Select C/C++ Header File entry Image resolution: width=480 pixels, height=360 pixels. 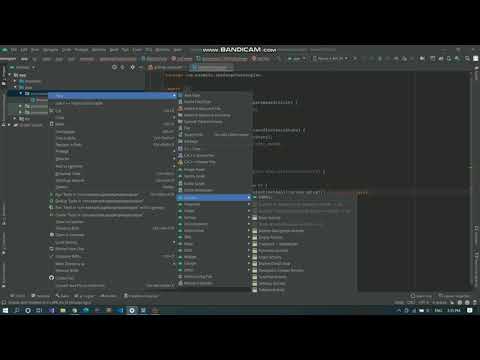click(200, 162)
